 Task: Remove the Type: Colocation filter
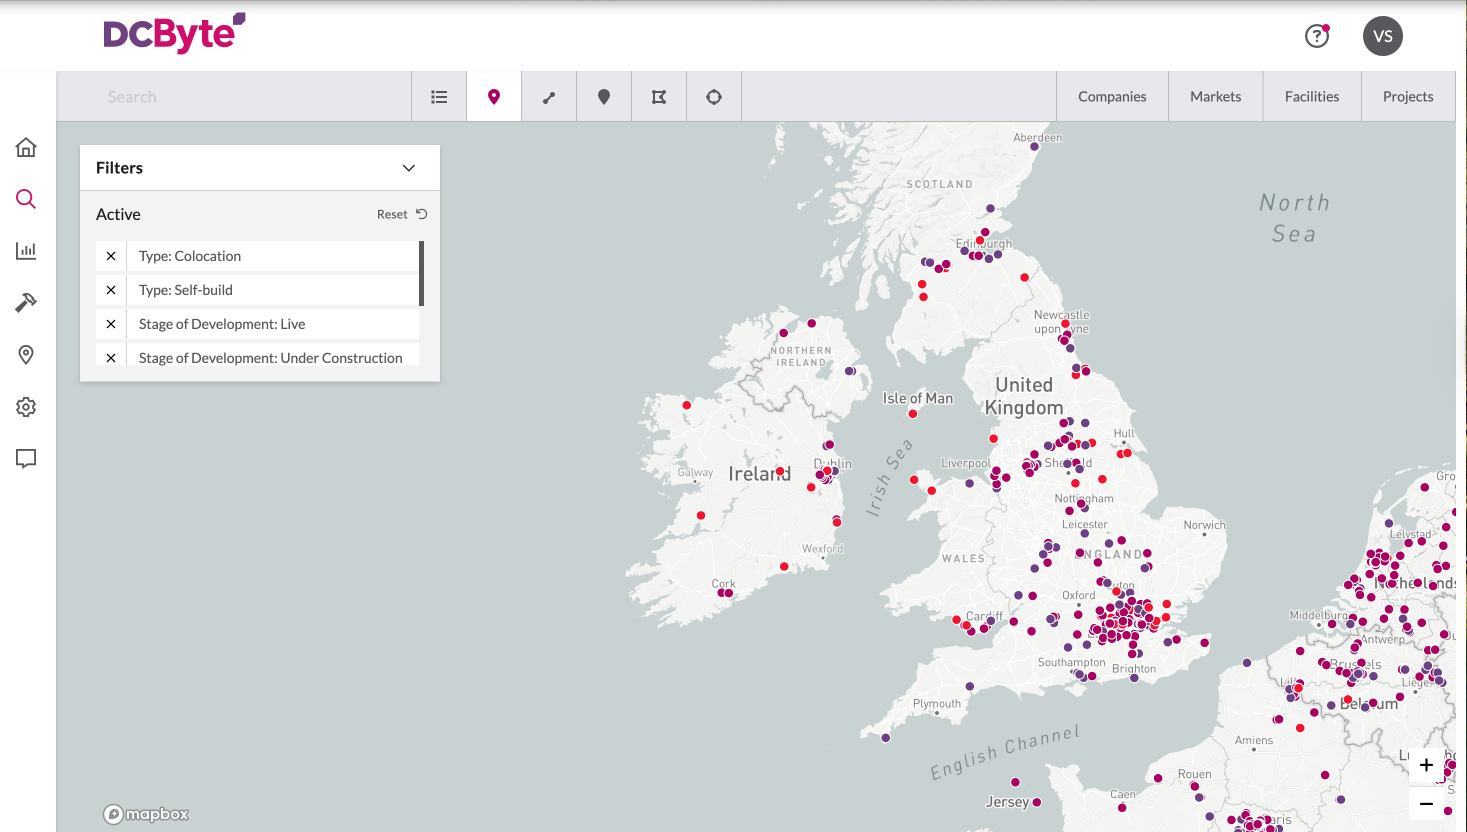(x=111, y=256)
